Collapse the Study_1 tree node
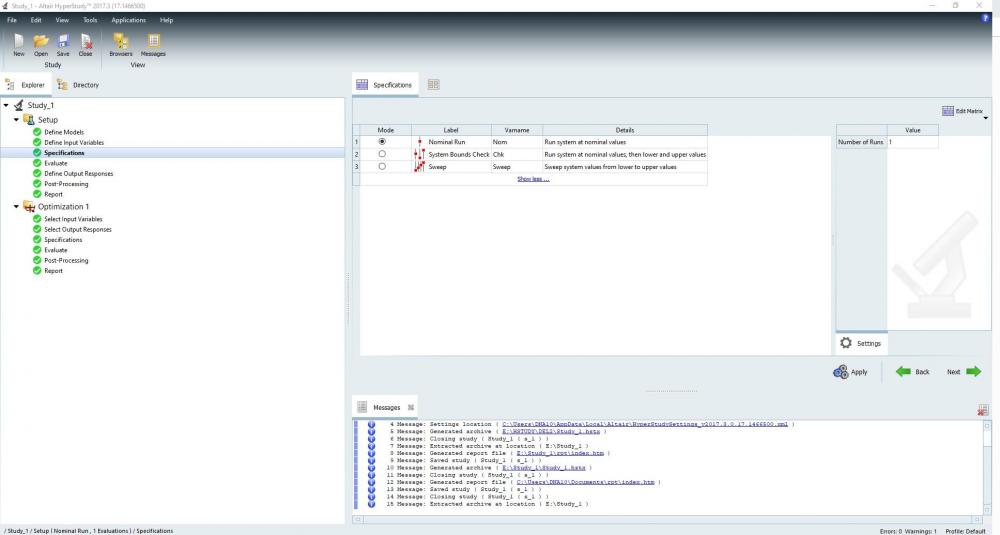Viewport: 1000px width, 535px height. tap(6, 105)
